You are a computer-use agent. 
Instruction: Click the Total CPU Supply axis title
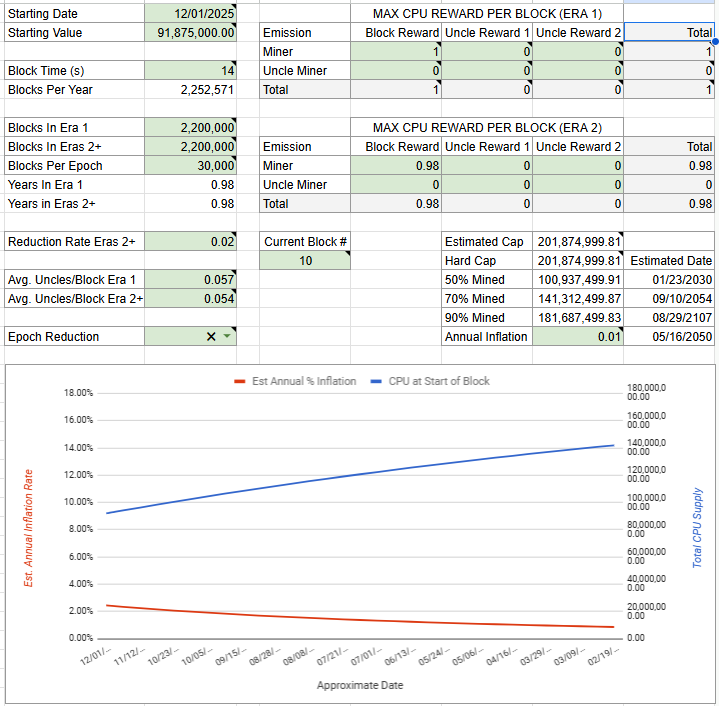click(697, 528)
